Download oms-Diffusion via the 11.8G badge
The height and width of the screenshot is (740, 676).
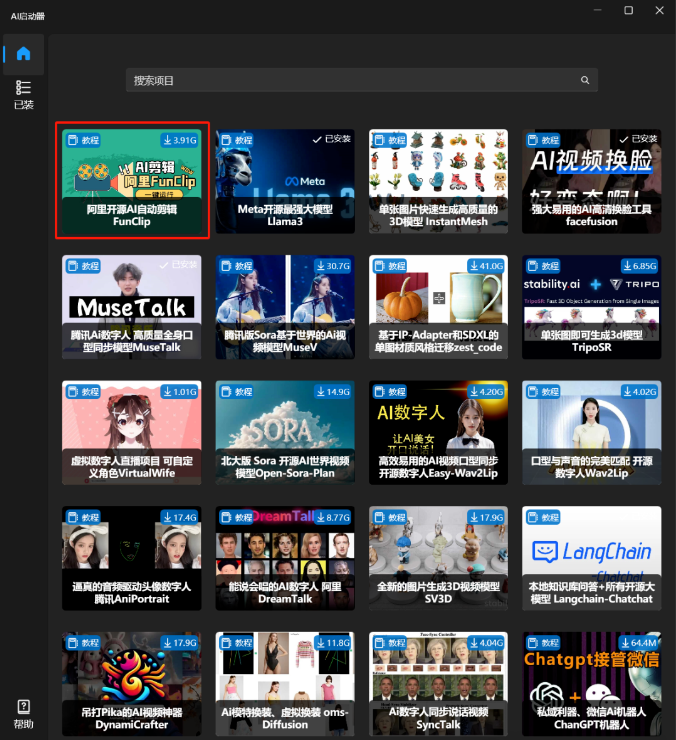(x=333, y=643)
